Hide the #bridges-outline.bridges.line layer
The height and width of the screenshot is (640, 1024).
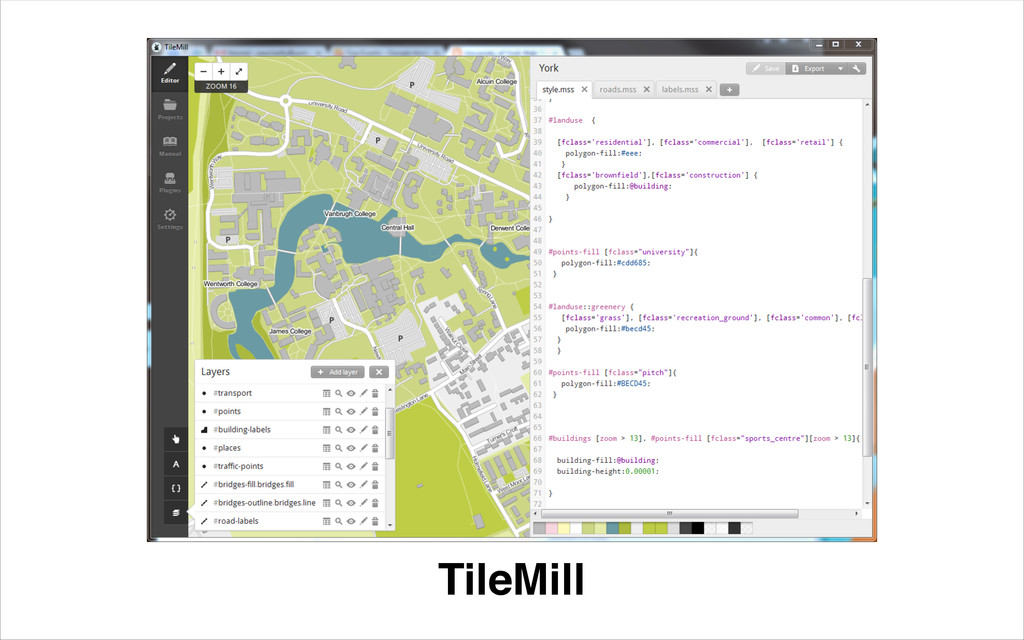coord(351,503)
